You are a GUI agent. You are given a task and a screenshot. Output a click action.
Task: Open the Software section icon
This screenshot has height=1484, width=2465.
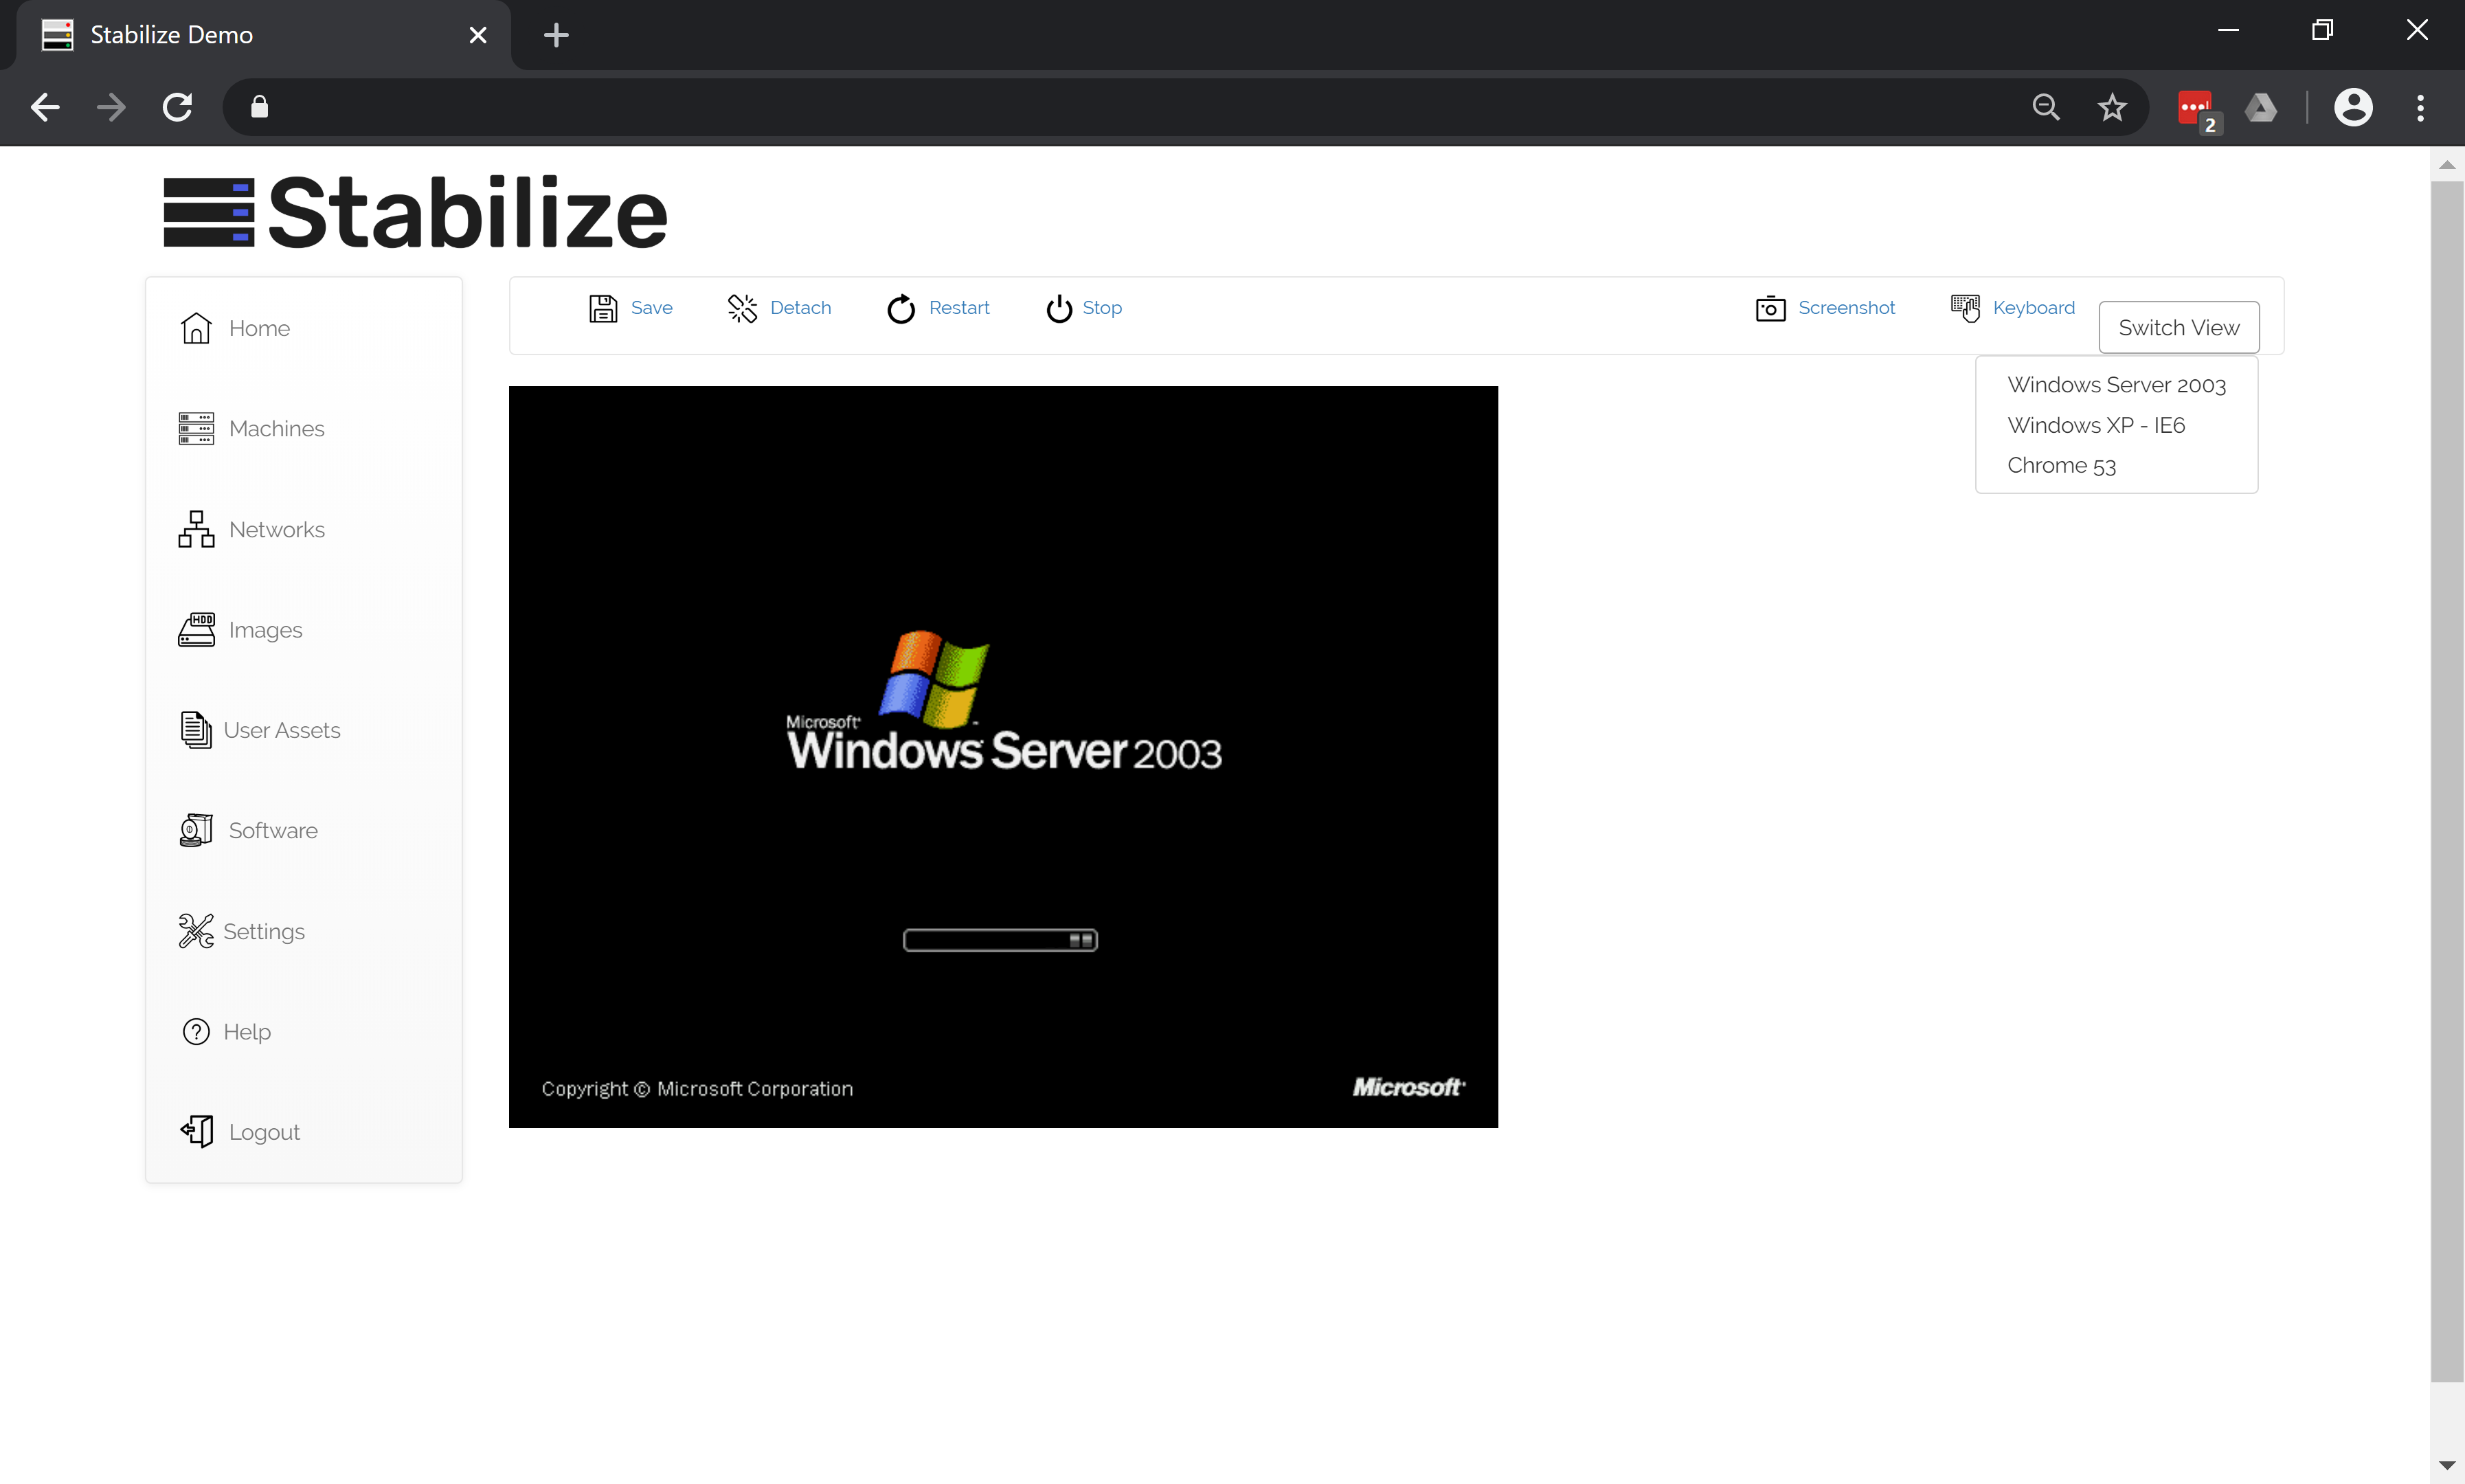pos(196,830)
